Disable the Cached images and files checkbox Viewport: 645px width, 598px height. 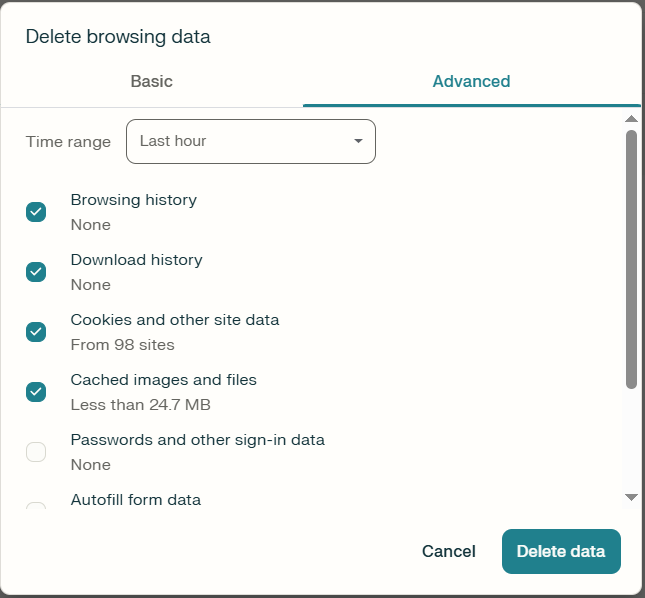pyautogui.click(x=36, y=392)
